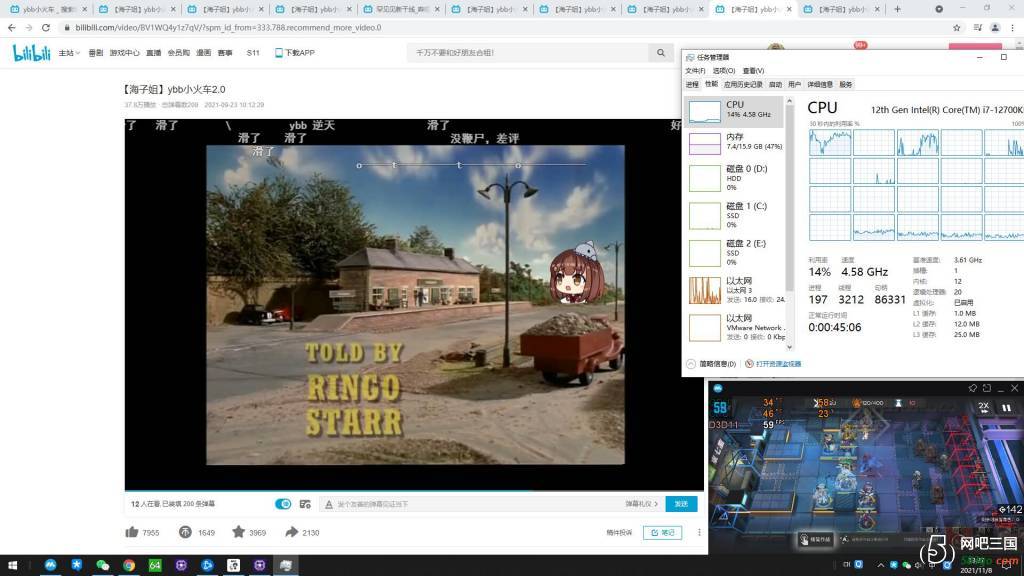The width and height of the screenshot is (1024, 576).
Task: Click the danmaku font style icon
Action: pos(328,504)
